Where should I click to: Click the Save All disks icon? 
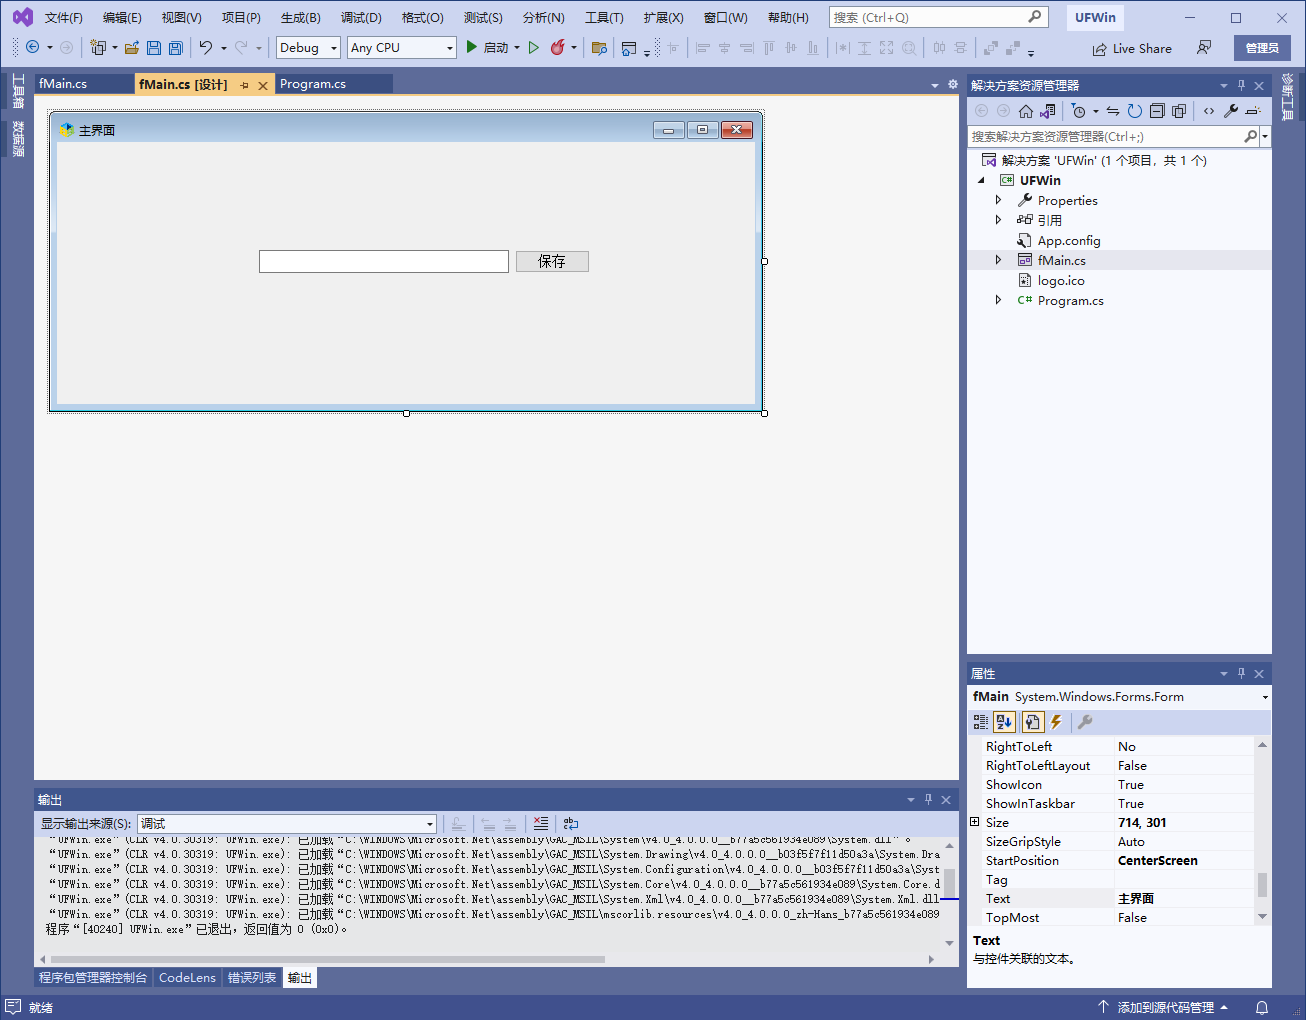[176, 47]
